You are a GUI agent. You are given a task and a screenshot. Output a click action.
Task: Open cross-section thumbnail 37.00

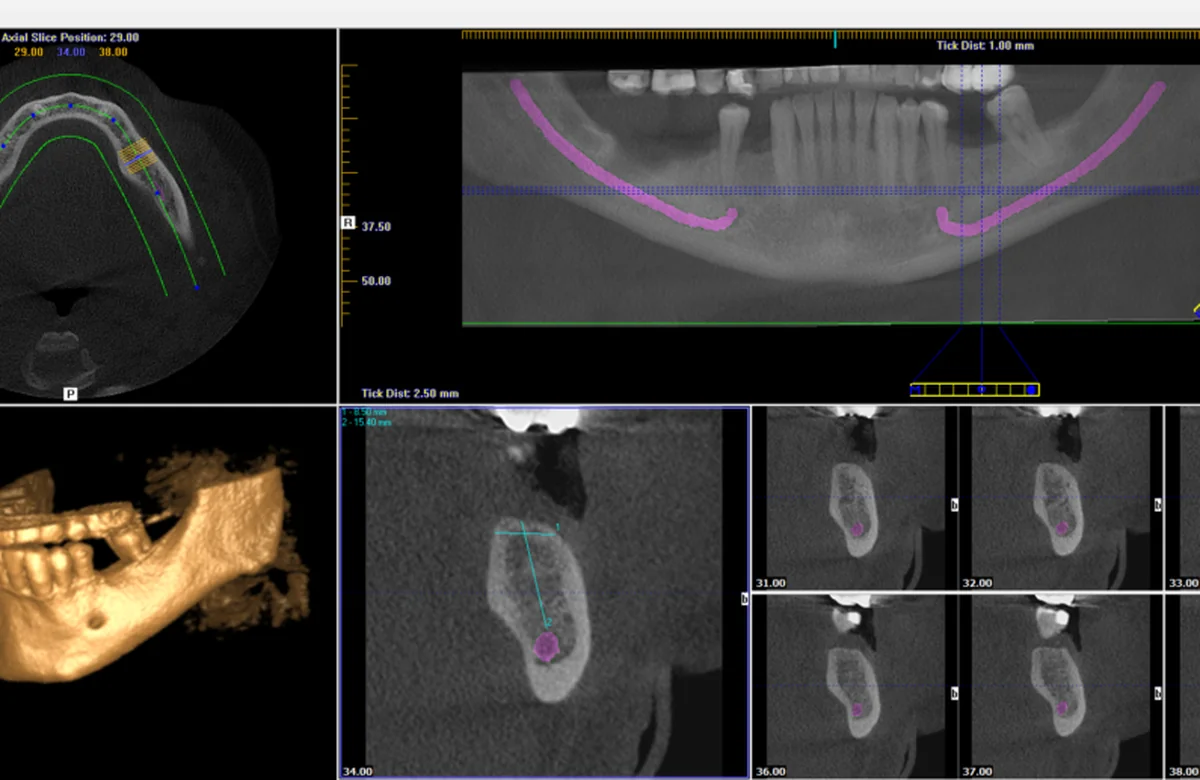pos(1059,686)
